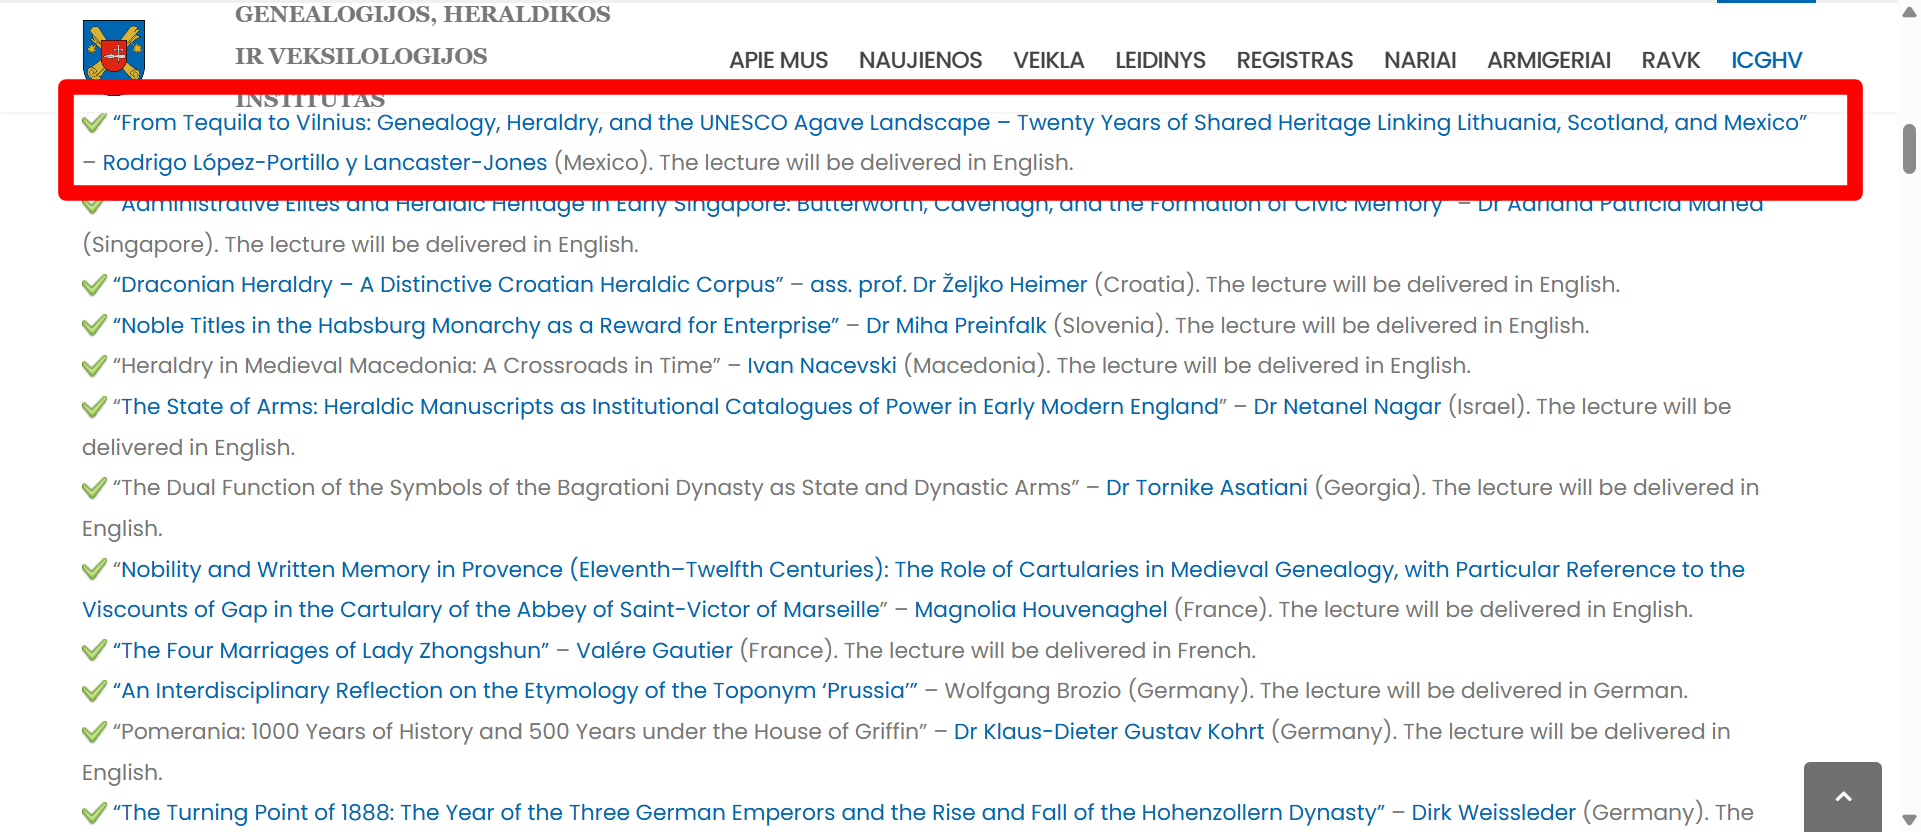Click the Wolfgang Brozio name text
The height and width of the screenshot is (832, 1921).
[1033, 690]
